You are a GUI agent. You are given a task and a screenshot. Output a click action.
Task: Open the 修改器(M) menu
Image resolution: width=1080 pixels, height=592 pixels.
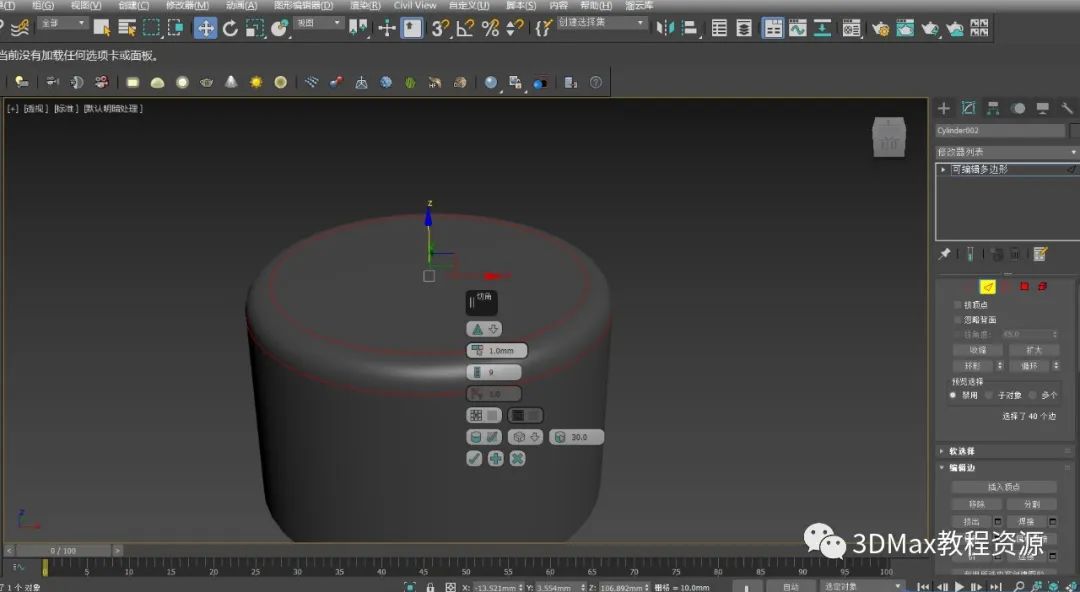coord(186,5)
